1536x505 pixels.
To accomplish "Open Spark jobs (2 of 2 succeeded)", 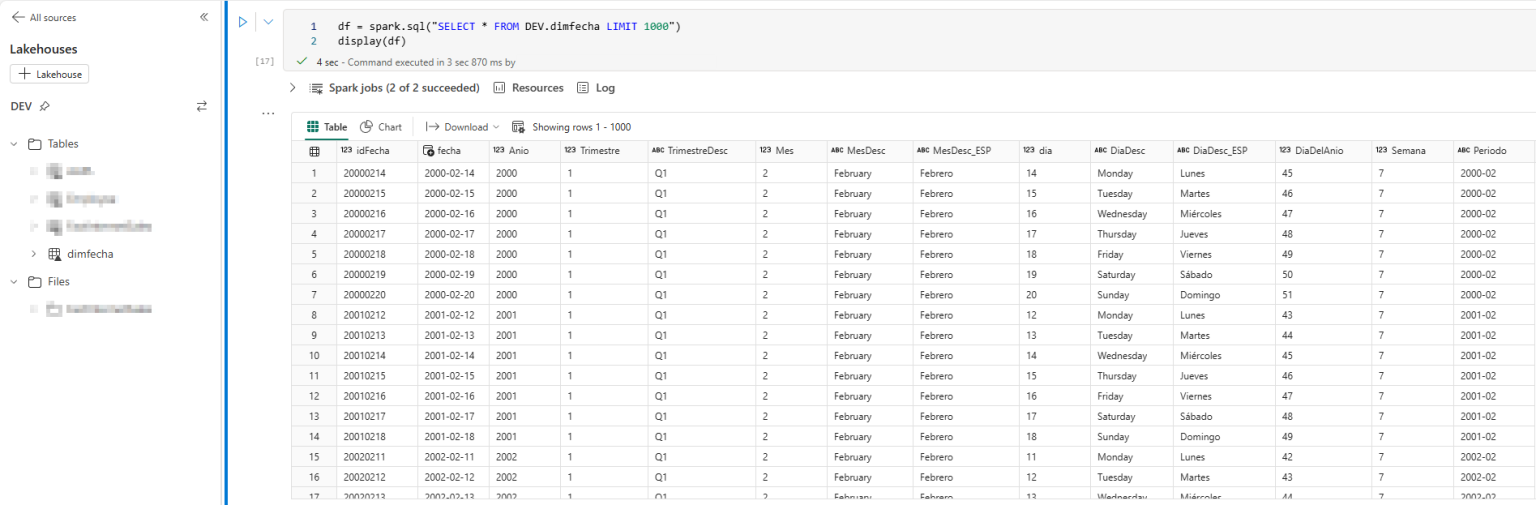I will click(404, 88).
